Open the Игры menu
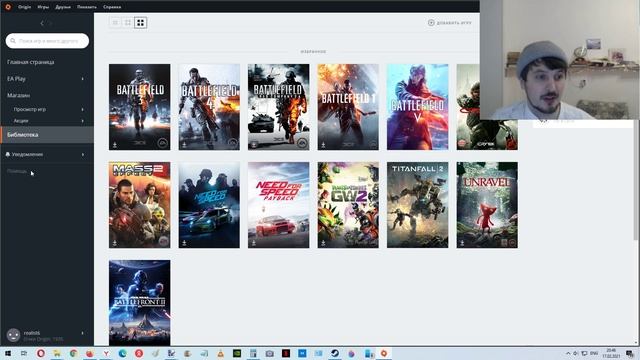The width and height of the screenshot is (640, 360). tap(43, 7)
